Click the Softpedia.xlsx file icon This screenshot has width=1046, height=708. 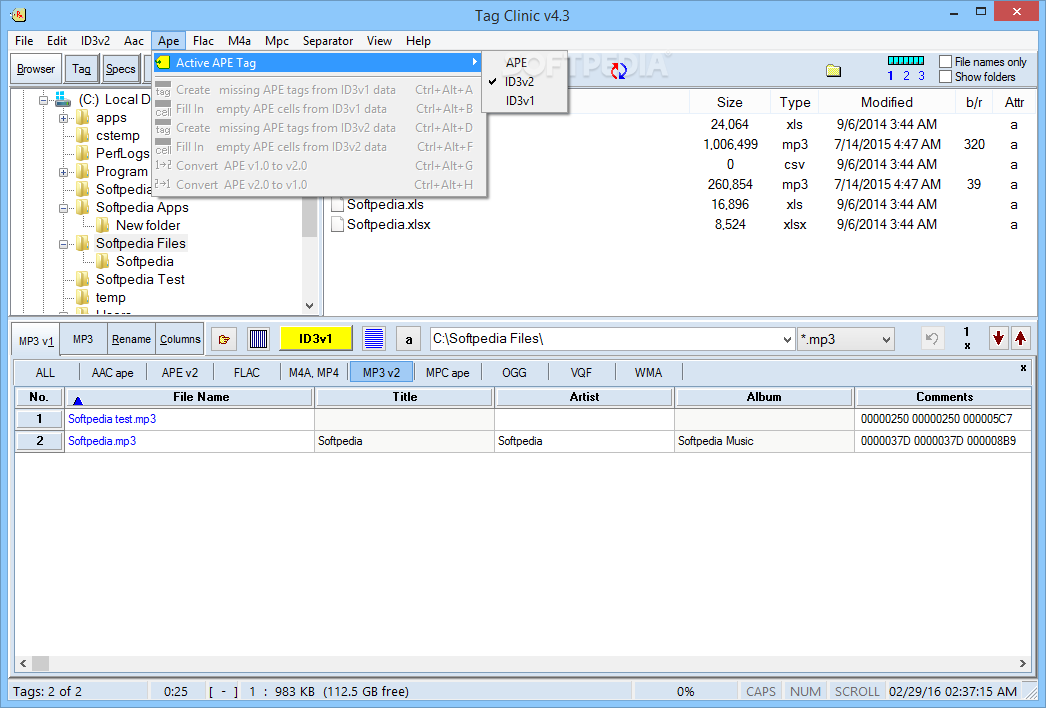pos(338,224)
